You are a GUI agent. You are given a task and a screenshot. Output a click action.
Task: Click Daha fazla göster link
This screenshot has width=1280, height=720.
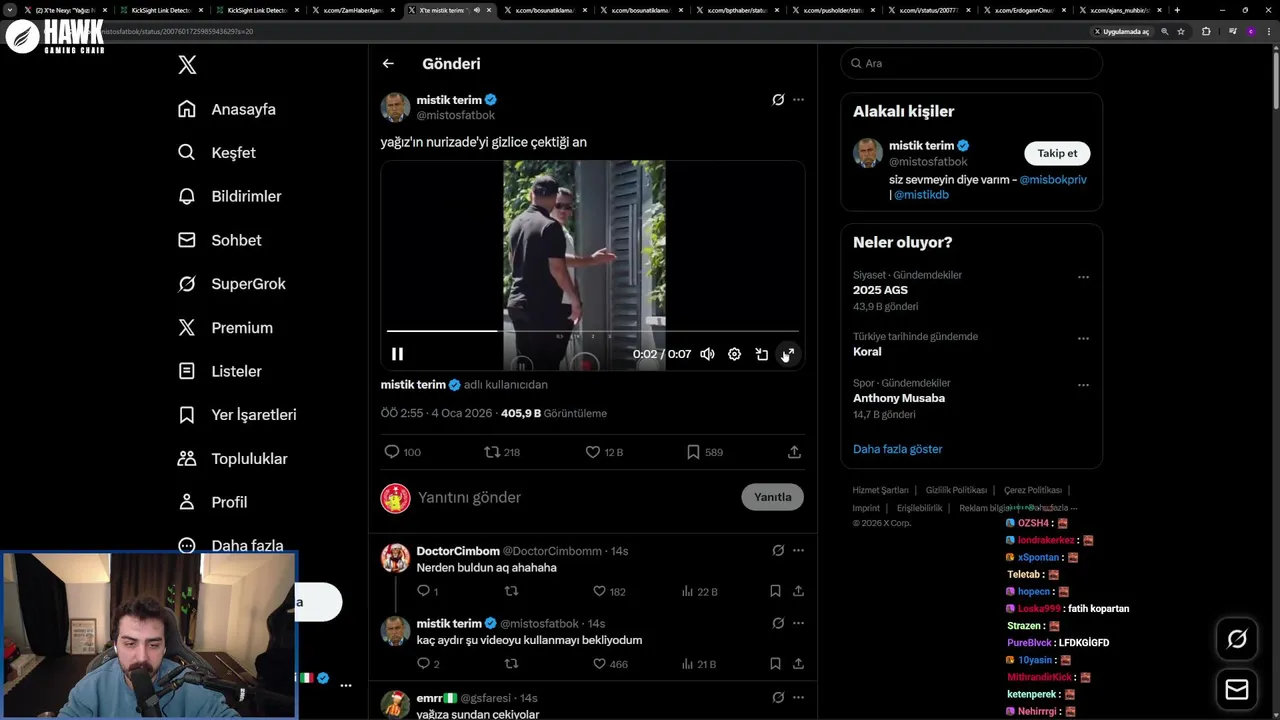coord(897,449)
